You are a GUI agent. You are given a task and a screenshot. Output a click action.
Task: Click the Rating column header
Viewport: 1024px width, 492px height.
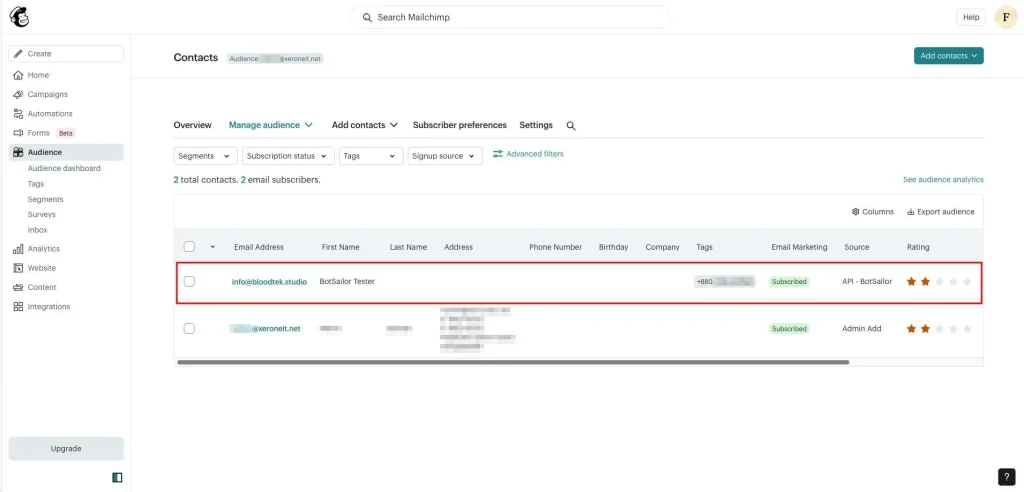click(918, 247)
